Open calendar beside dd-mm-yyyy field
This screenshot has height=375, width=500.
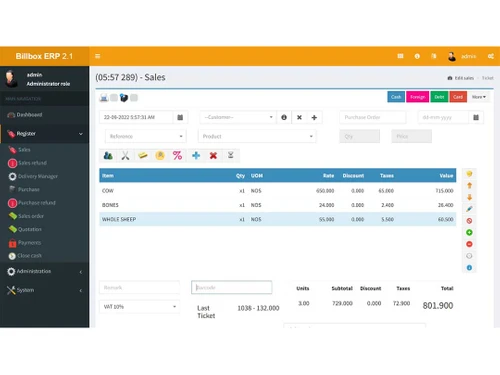pos(476,117)
